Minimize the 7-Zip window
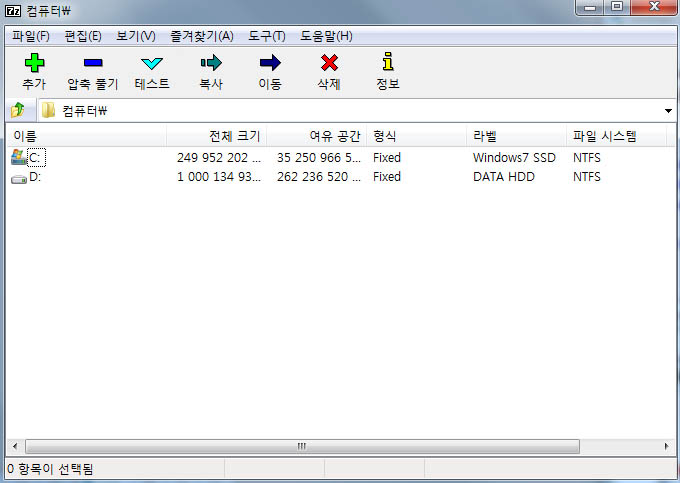680x483 pixels. pos(590,7)
